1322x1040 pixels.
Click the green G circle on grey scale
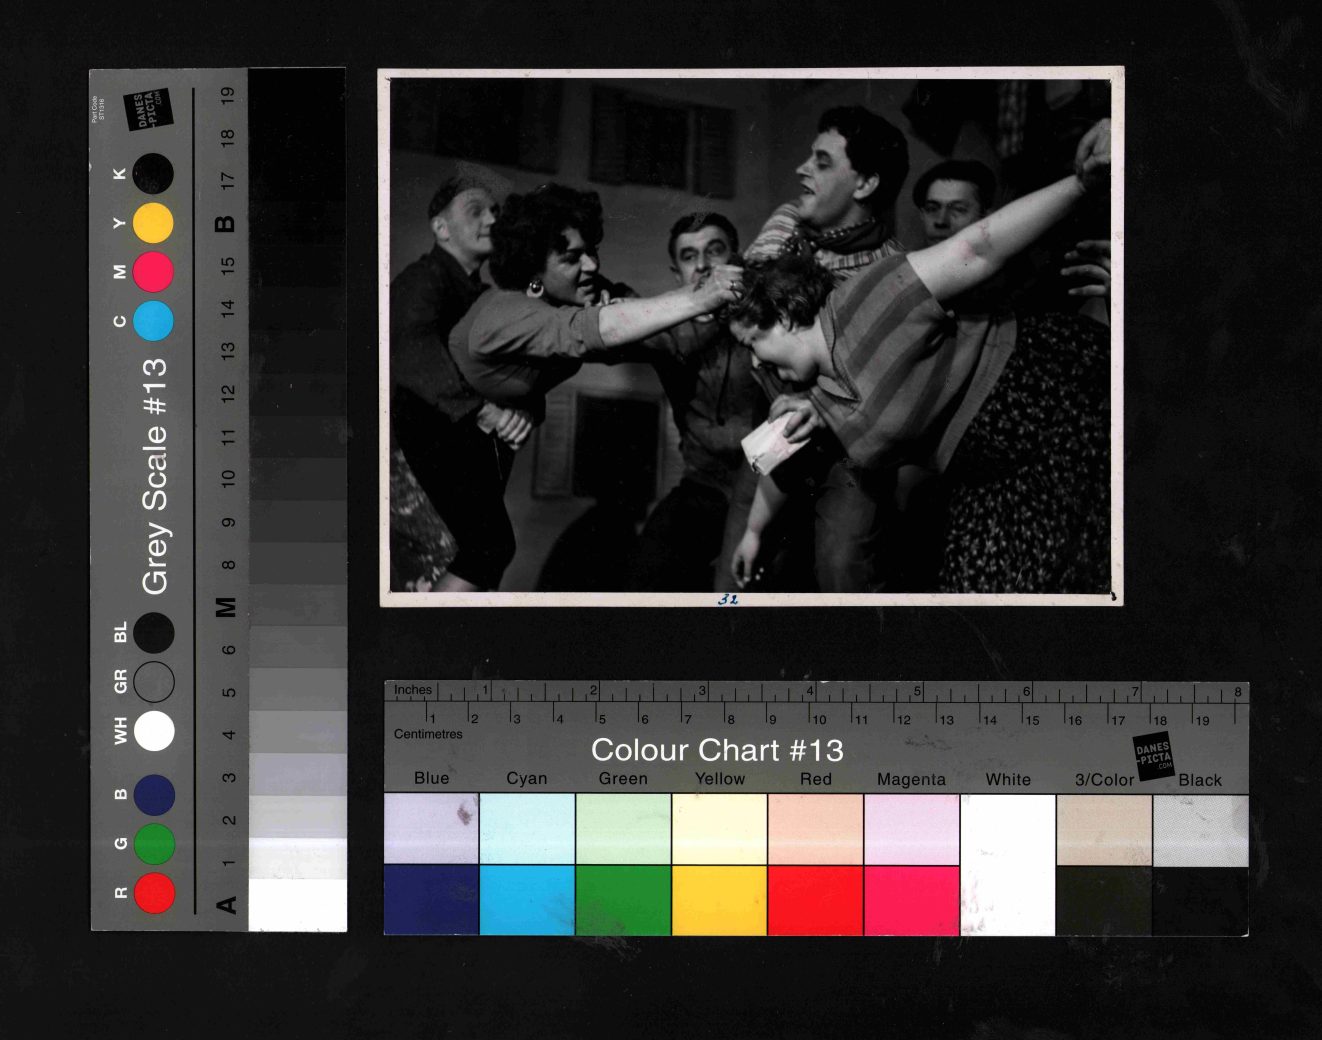point(154,844)
